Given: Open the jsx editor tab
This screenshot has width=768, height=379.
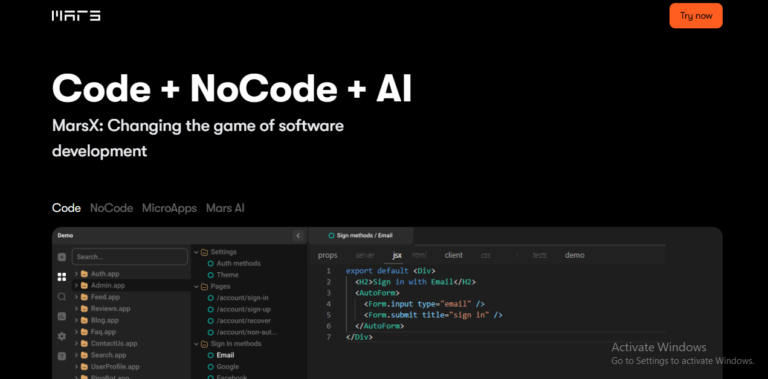Looking at the screenshot, I should tap(397, 255).
